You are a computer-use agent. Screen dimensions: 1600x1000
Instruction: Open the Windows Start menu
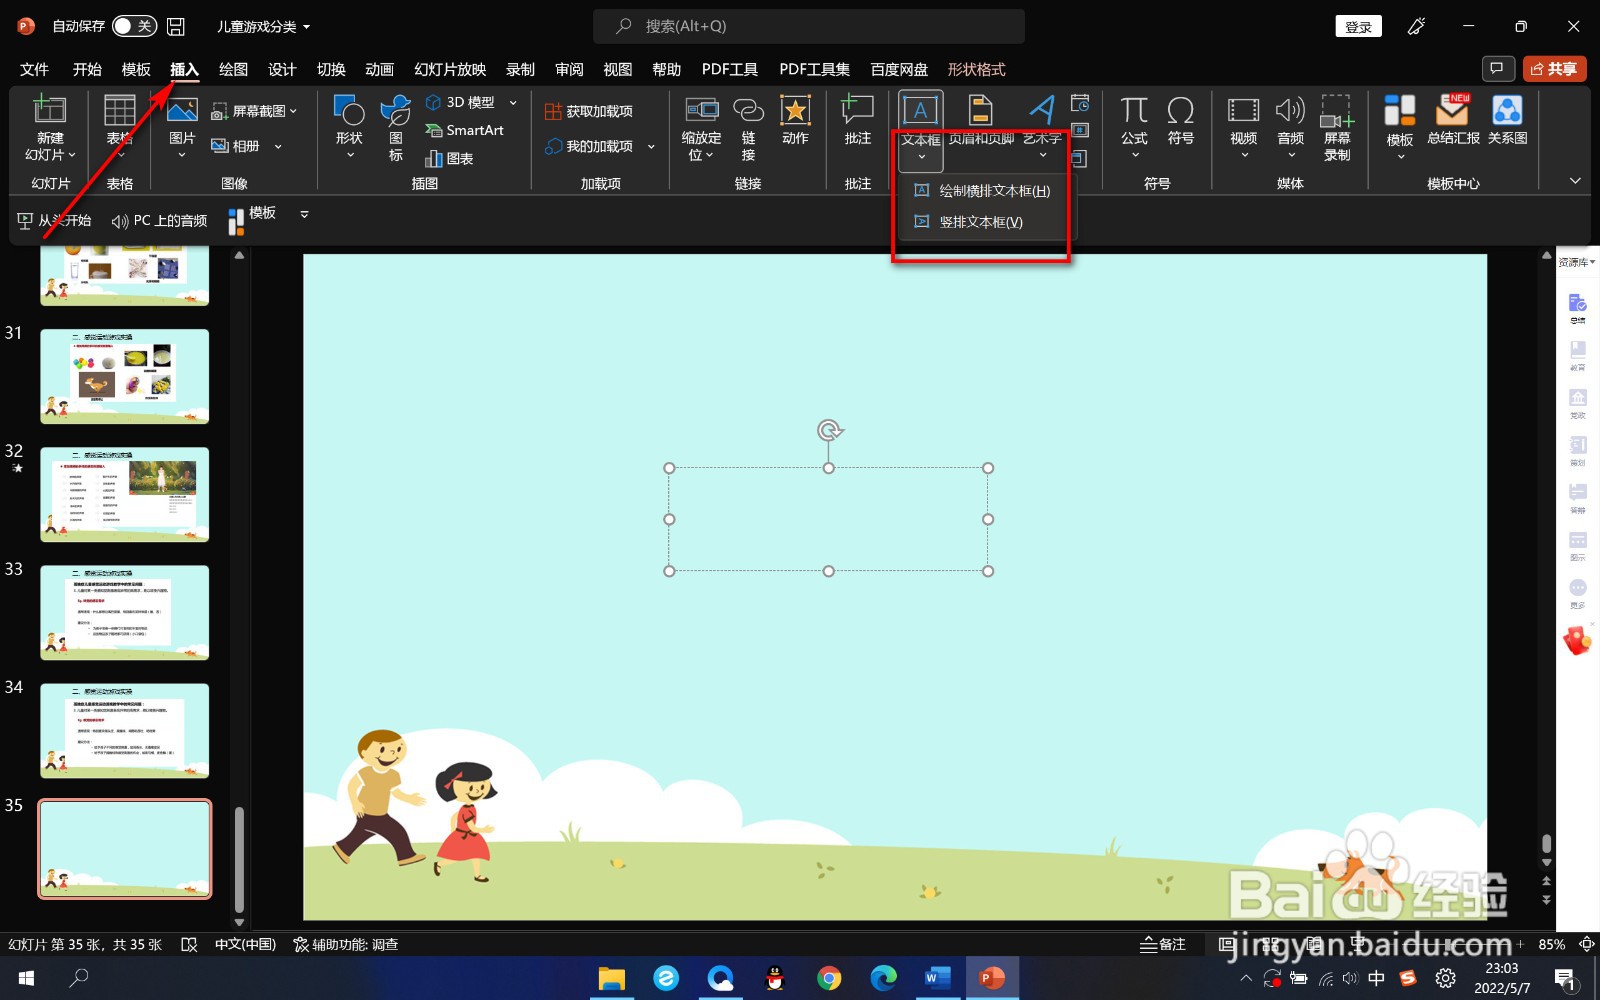point(26,978)
